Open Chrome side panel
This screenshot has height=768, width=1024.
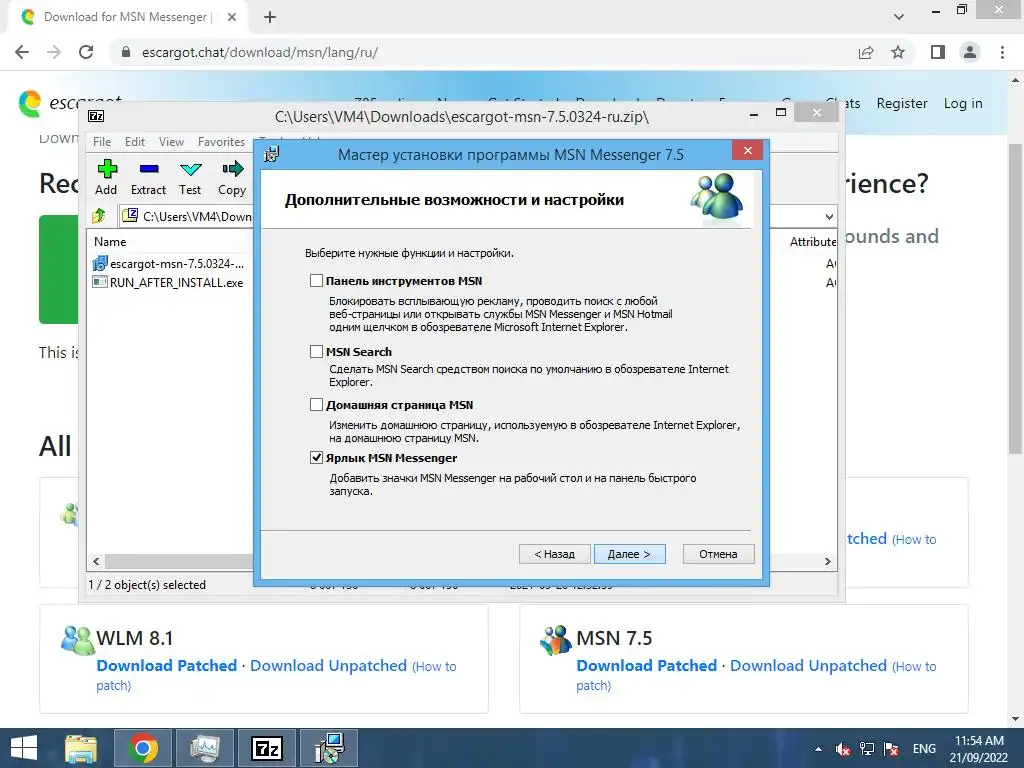(x=938, y=52)
